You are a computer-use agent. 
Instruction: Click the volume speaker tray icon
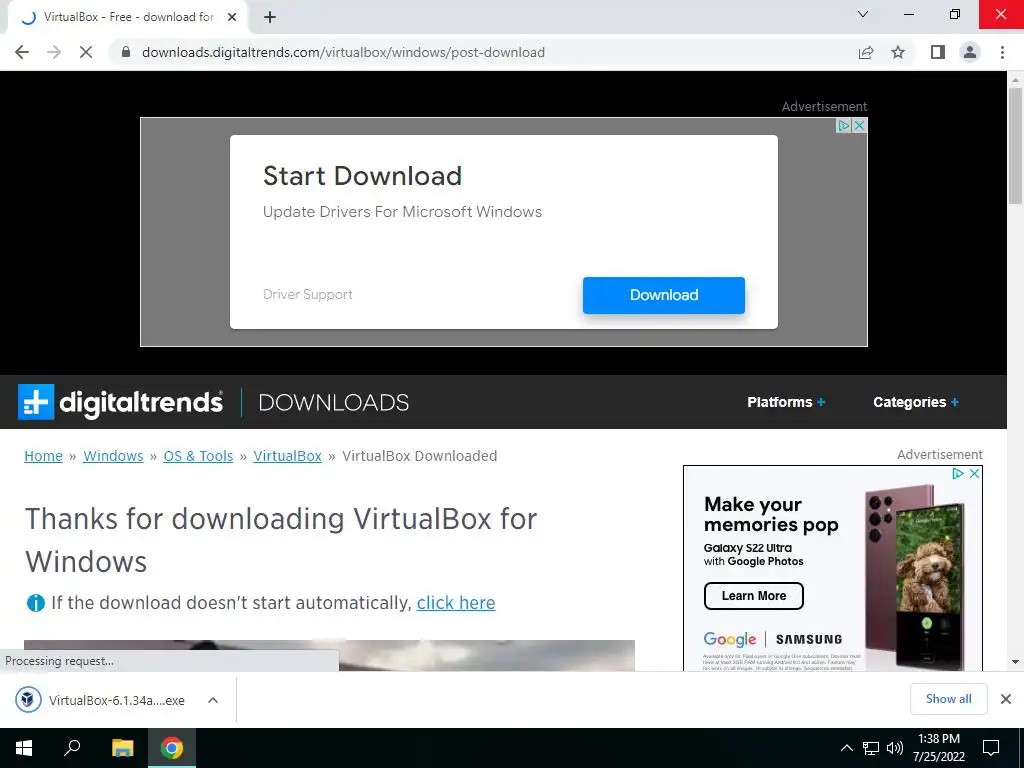(895, 748)
